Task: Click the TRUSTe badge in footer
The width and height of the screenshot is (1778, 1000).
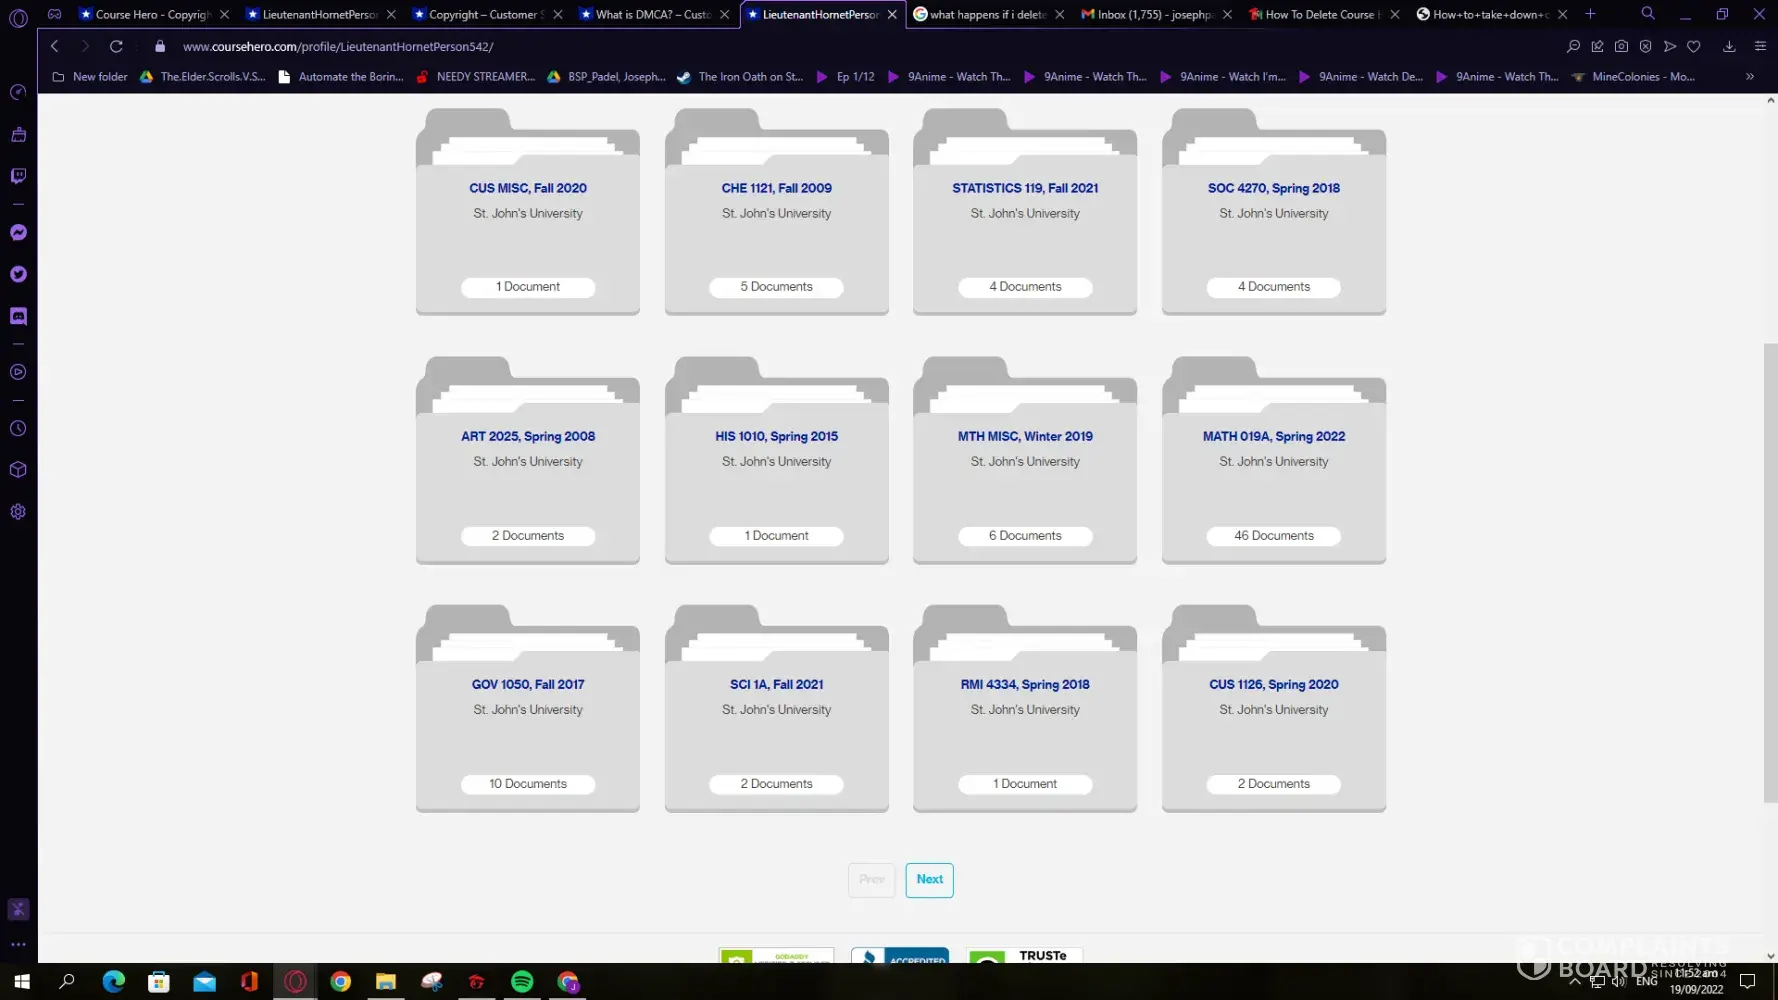Action: coord(1025,956)
